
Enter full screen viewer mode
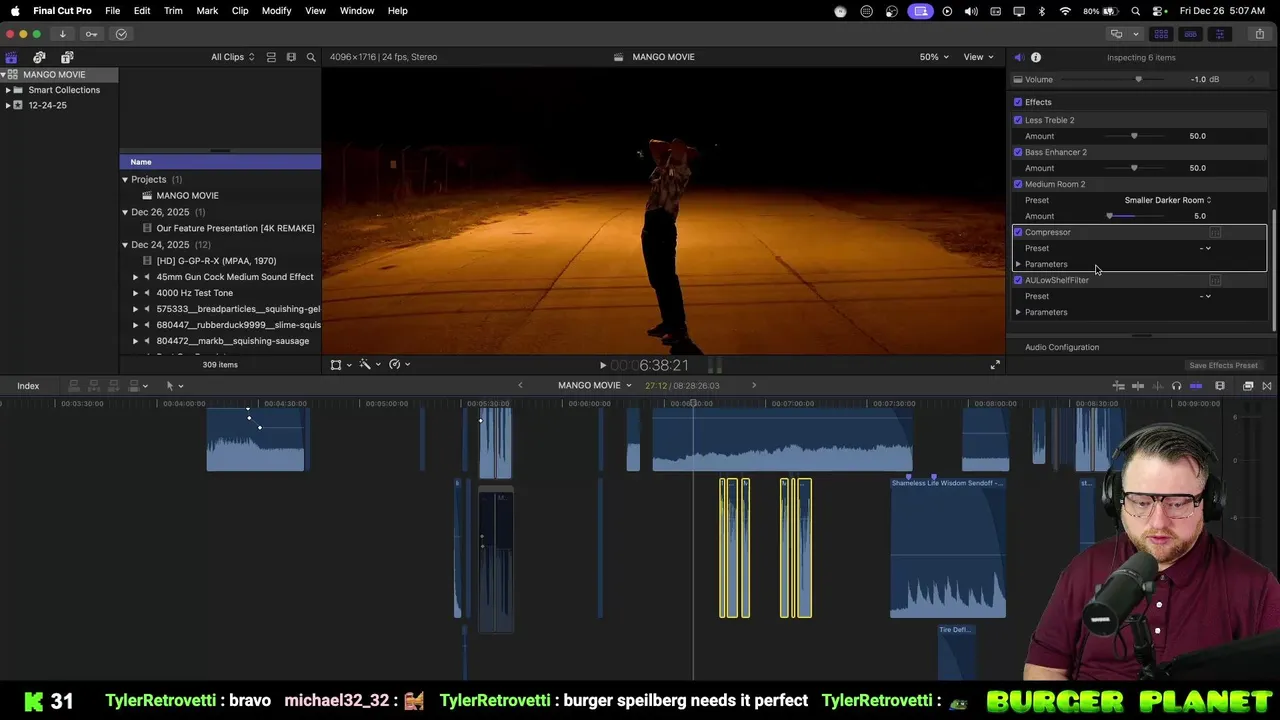[x=995, y=365]
